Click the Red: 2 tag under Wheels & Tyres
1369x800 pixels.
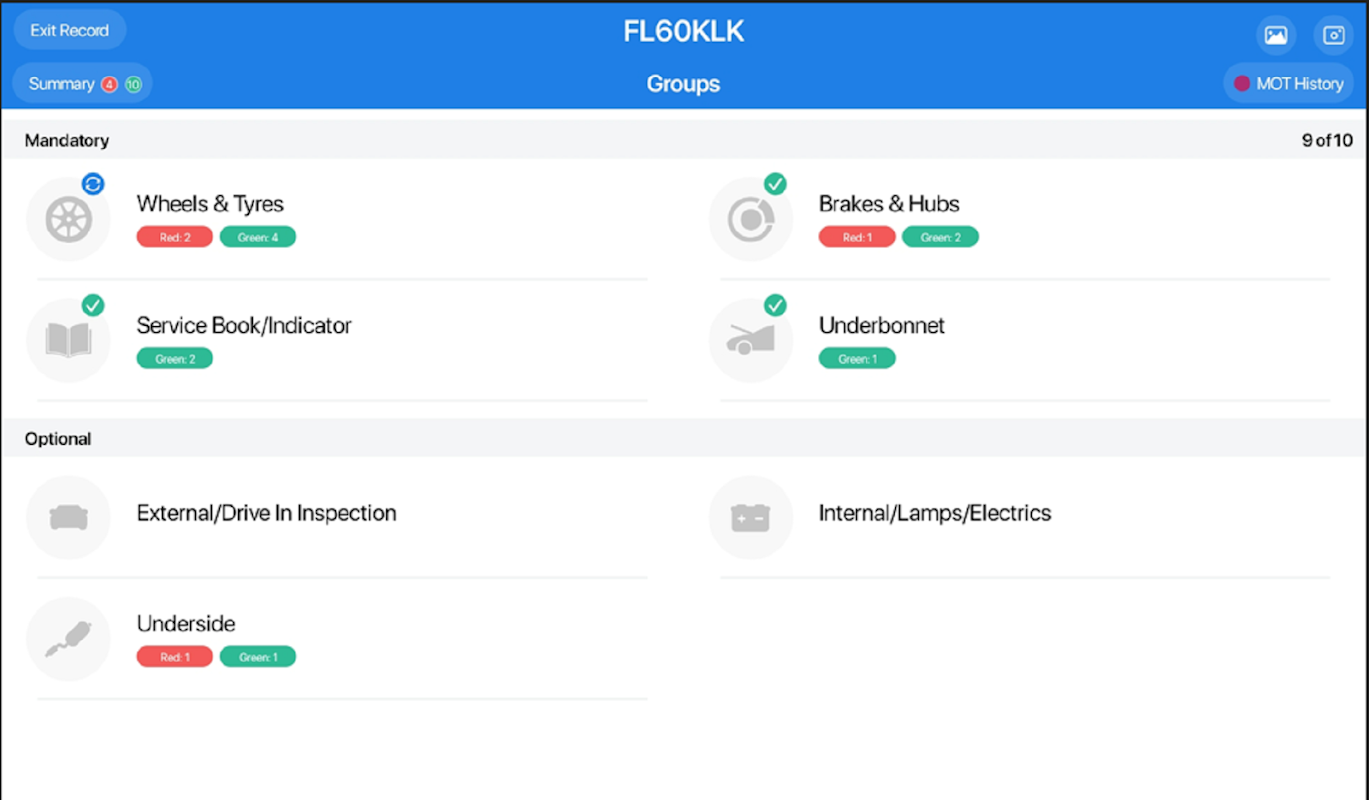click(x=174, y=237)
